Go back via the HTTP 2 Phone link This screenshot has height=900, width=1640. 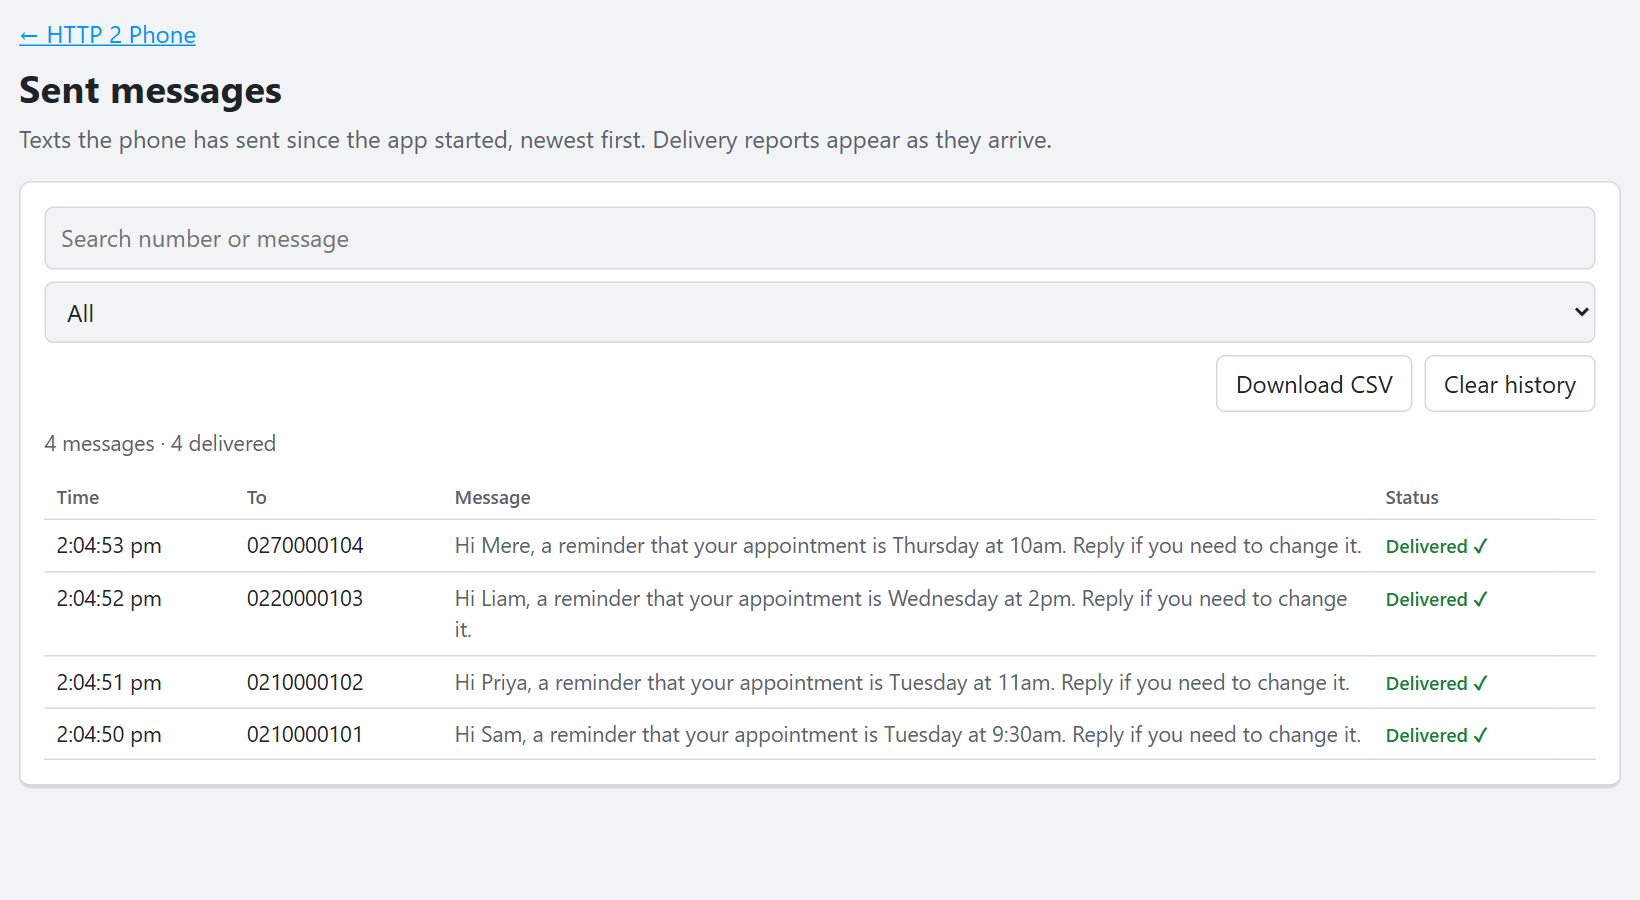[107, 35]
